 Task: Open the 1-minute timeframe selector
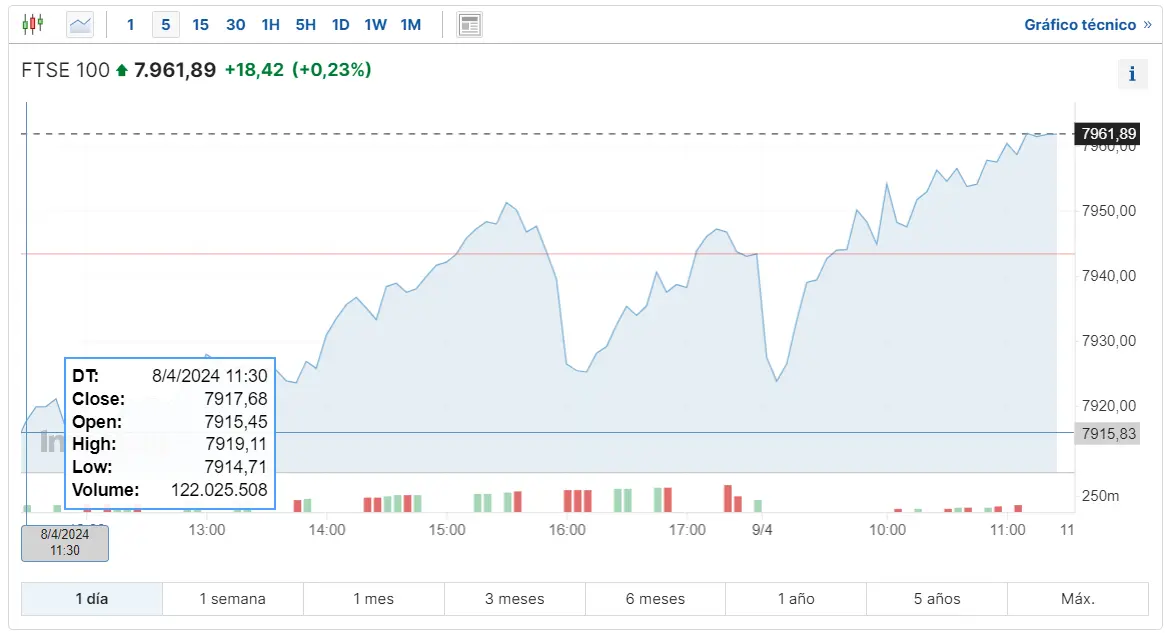[x=130, y=24]
